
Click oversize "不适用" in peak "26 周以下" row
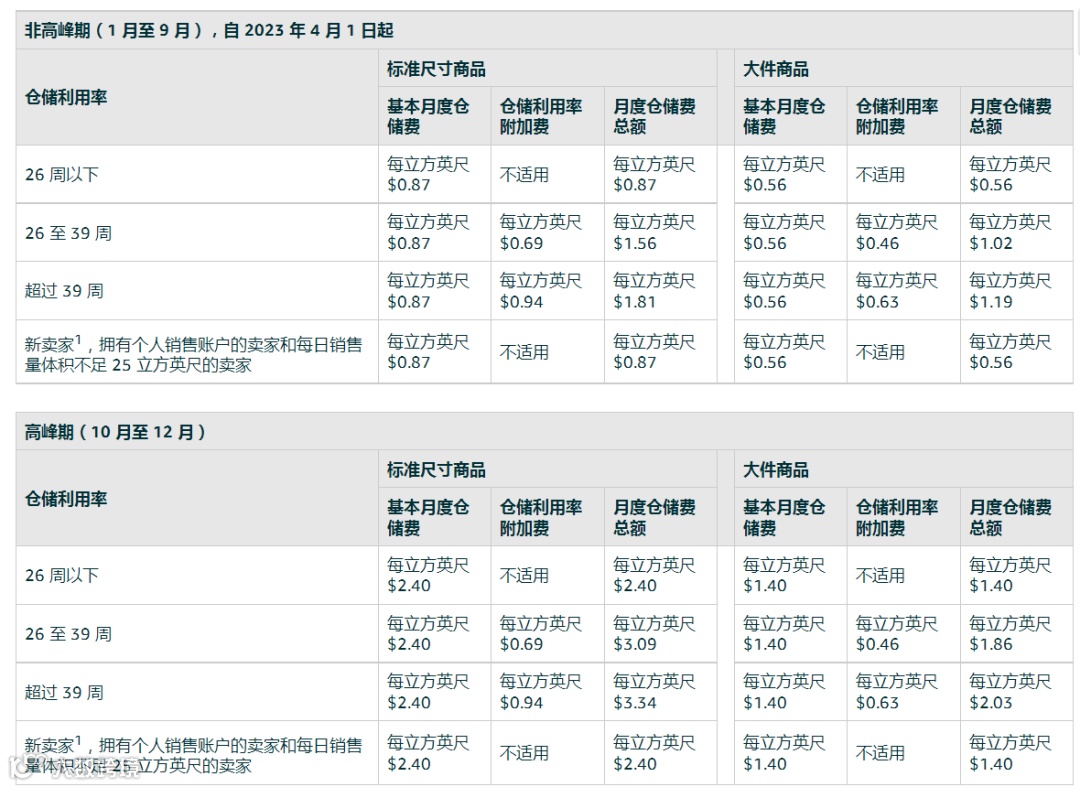880,576
